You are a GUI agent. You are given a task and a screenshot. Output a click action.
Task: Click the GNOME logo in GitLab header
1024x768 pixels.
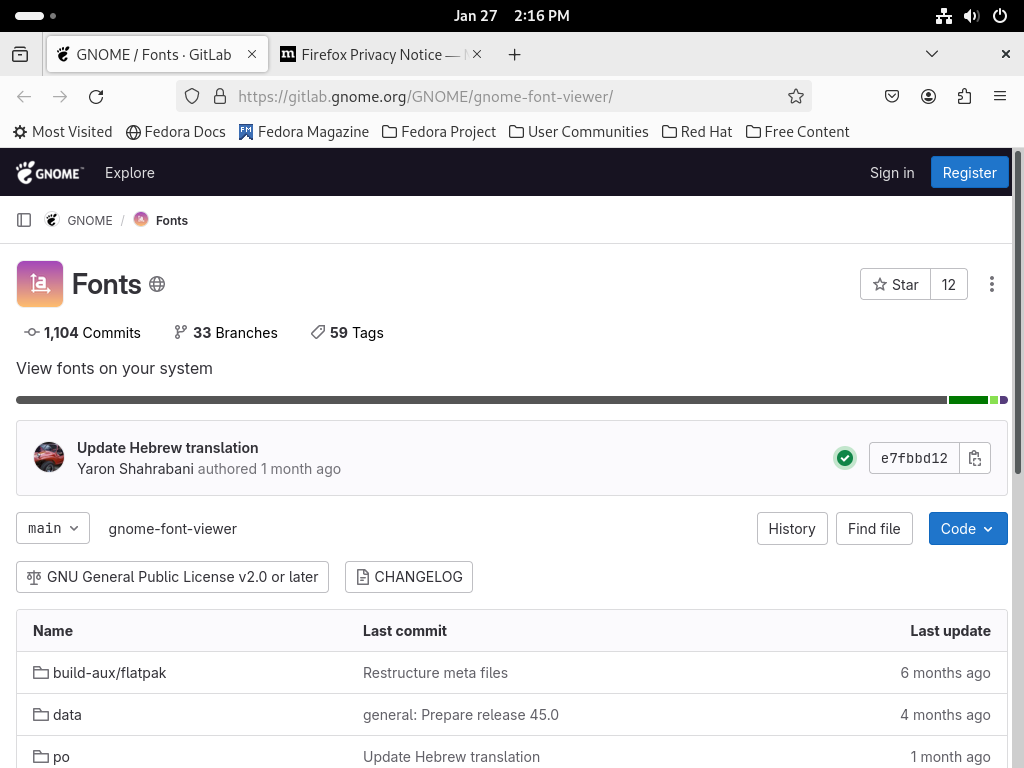pos(50,172)
